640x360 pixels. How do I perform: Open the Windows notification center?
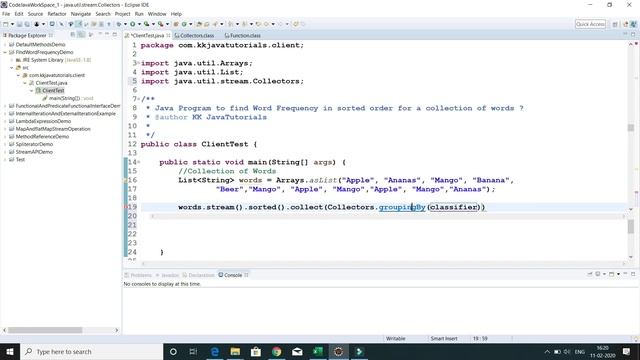(627, 351)
